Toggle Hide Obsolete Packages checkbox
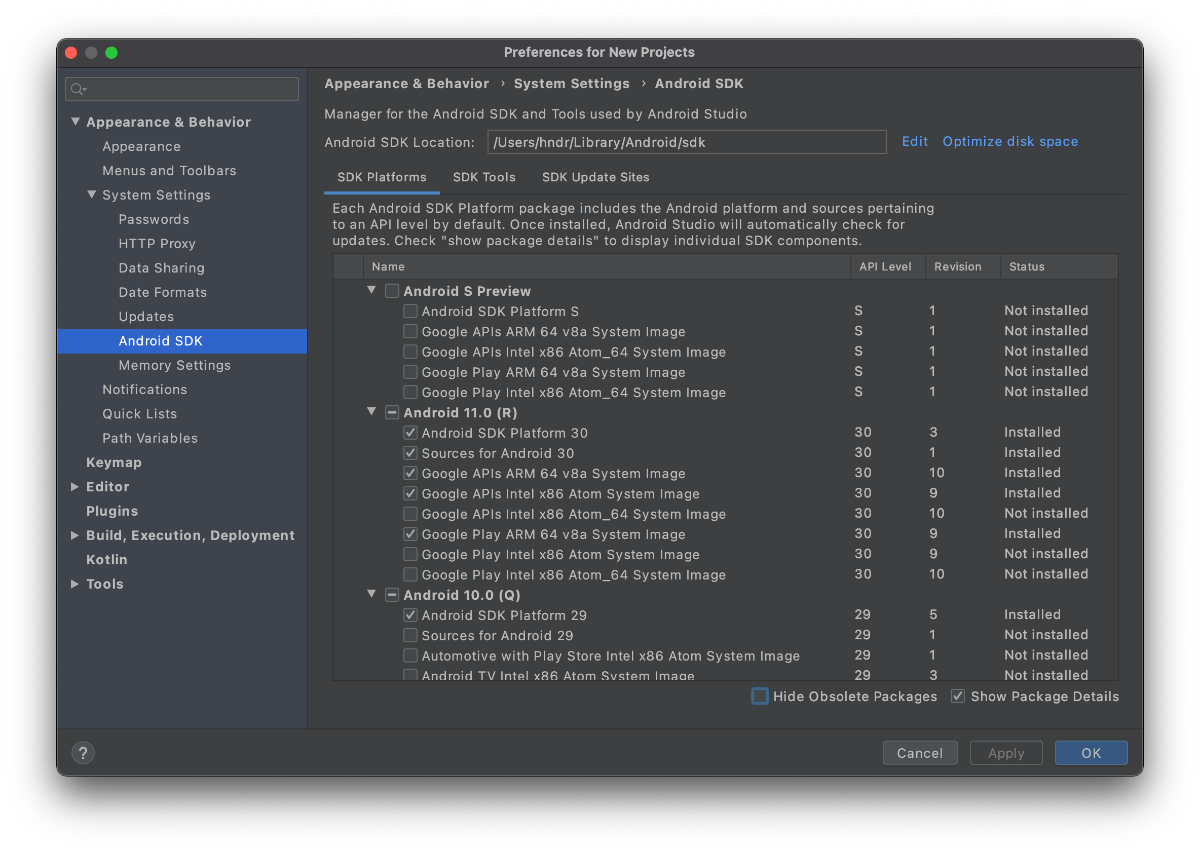The height and width of the screenshot is (851, 1200). pyautogui.click(x=760, y=696)
